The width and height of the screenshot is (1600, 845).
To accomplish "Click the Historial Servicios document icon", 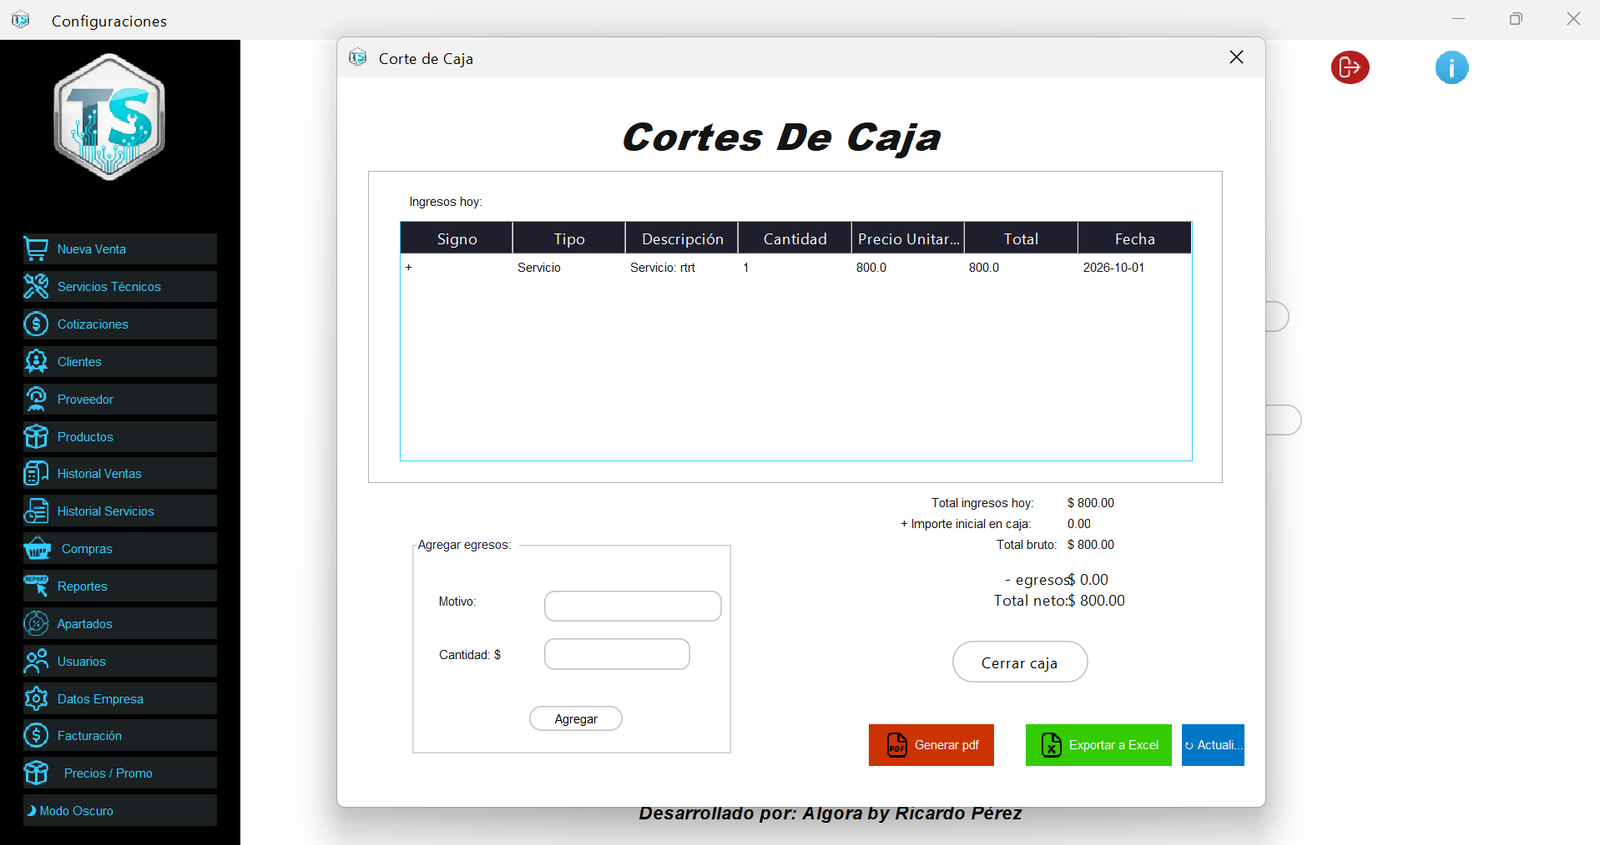I will [36, 511].
